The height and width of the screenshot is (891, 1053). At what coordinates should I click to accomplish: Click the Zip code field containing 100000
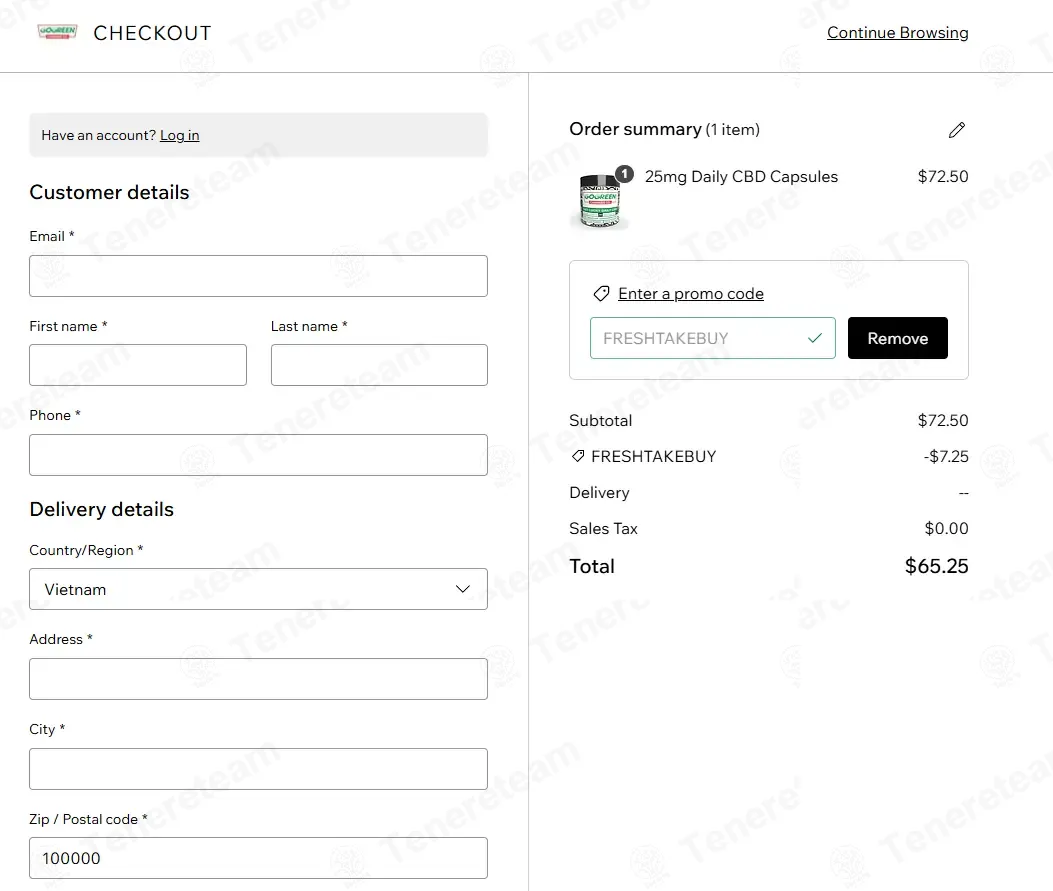(258, 857)
